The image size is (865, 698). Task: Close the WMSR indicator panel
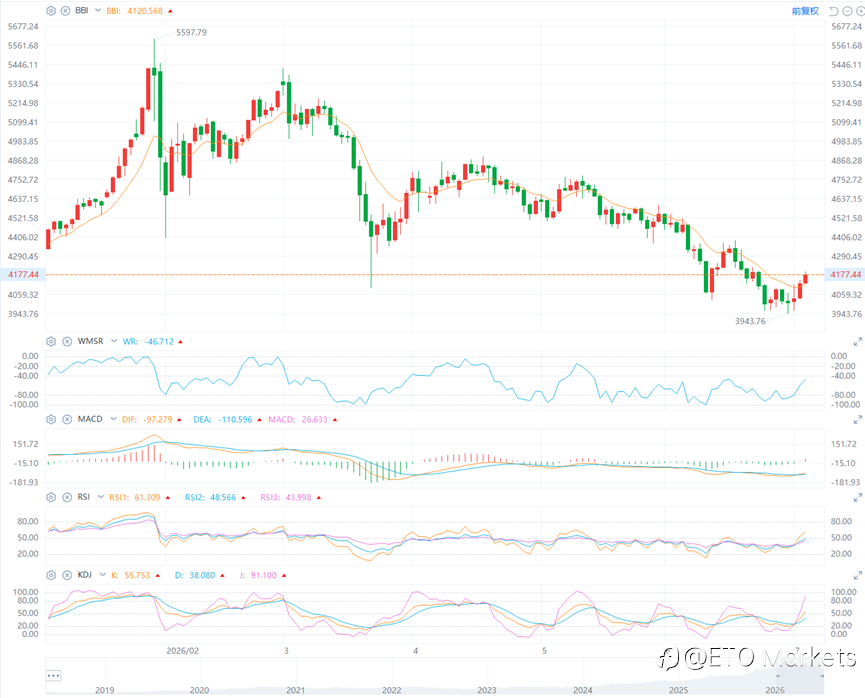tap(67, 342)
